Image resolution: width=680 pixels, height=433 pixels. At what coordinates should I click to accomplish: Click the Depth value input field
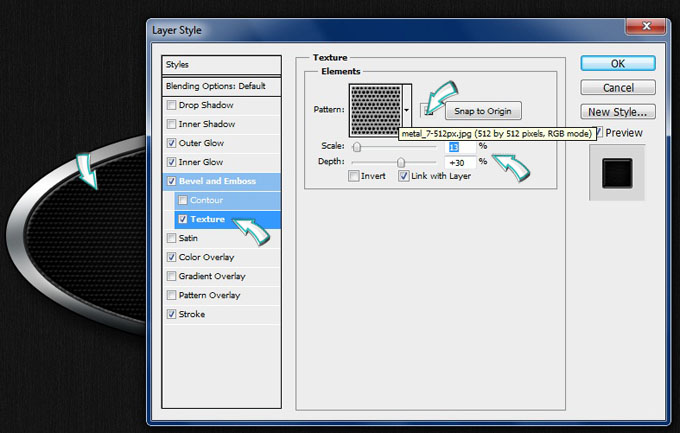(x=460, y=162)
